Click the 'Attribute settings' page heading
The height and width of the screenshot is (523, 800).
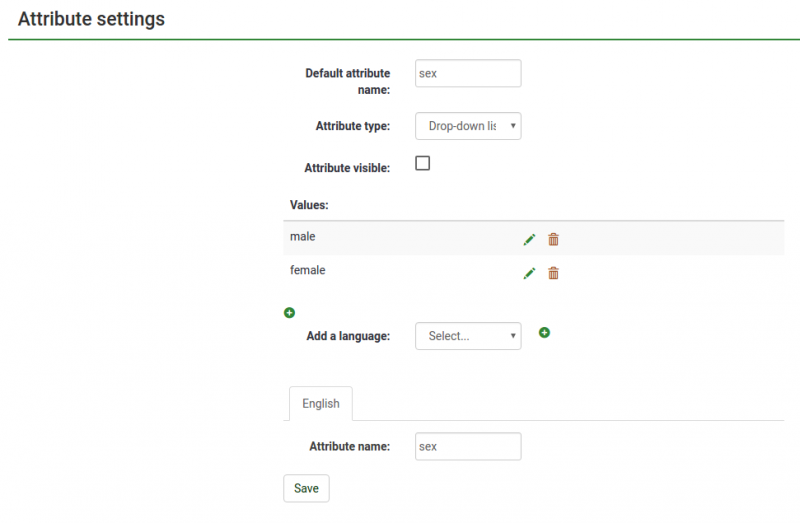(91, 19)
